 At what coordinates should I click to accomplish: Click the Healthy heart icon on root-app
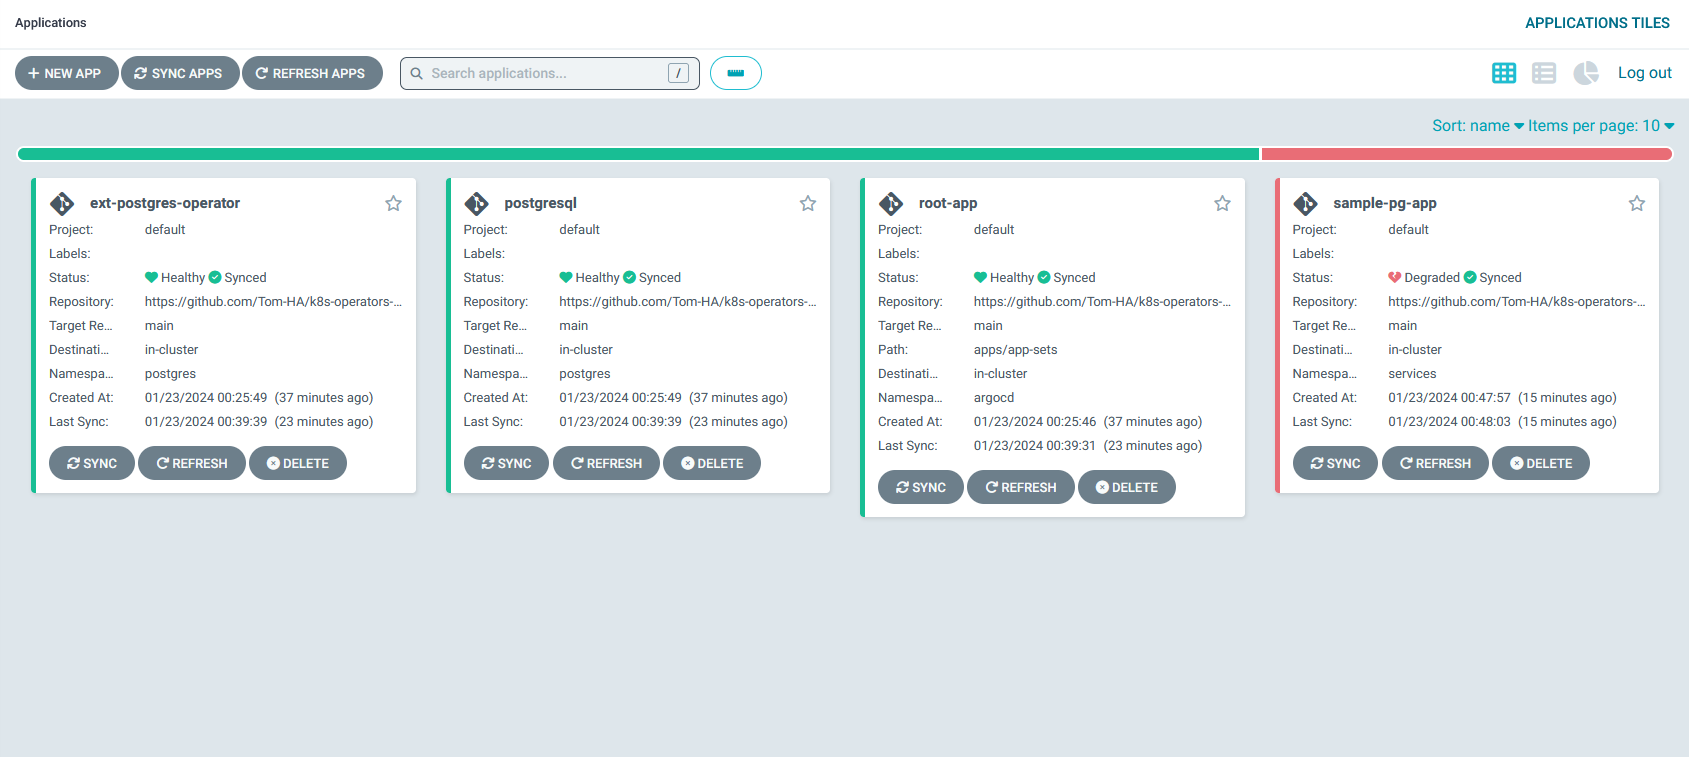[981, 277]
